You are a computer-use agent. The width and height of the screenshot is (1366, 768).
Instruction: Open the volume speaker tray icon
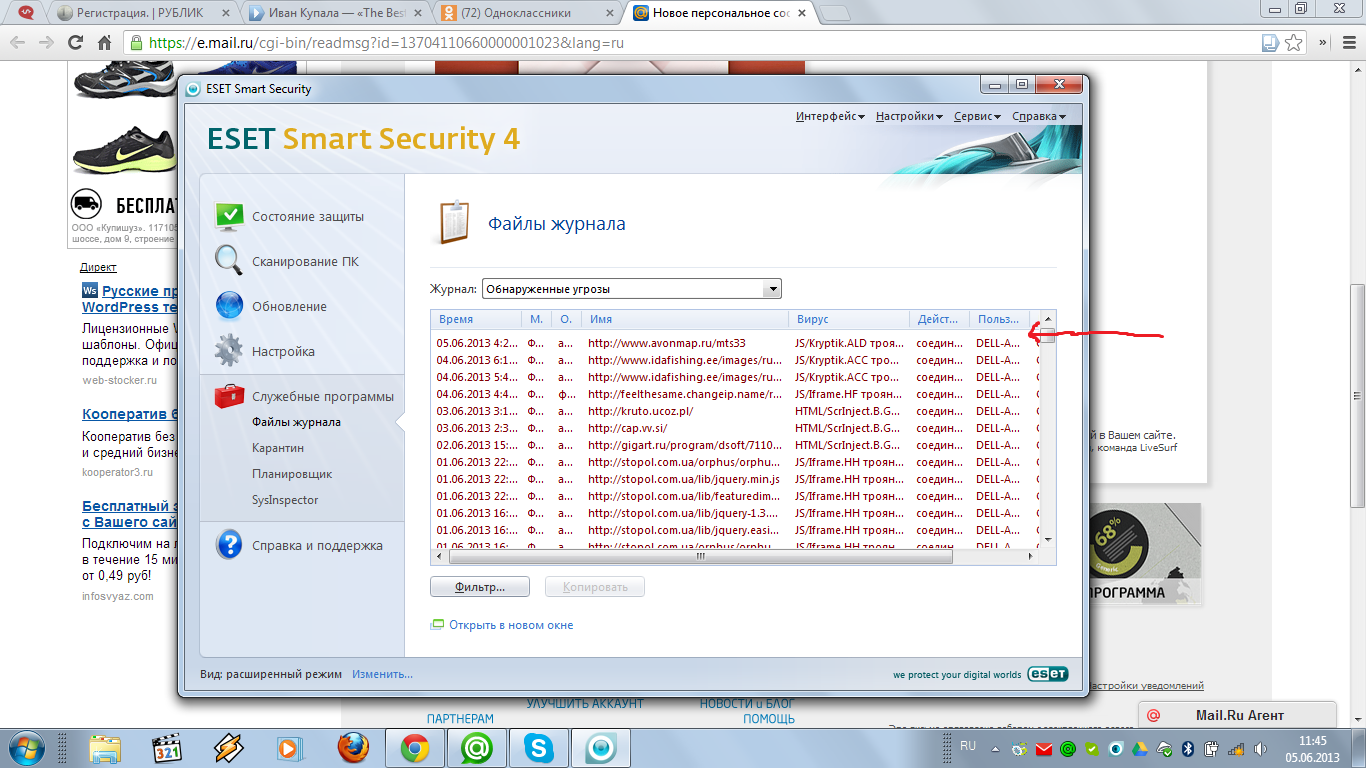[1261, 748]
